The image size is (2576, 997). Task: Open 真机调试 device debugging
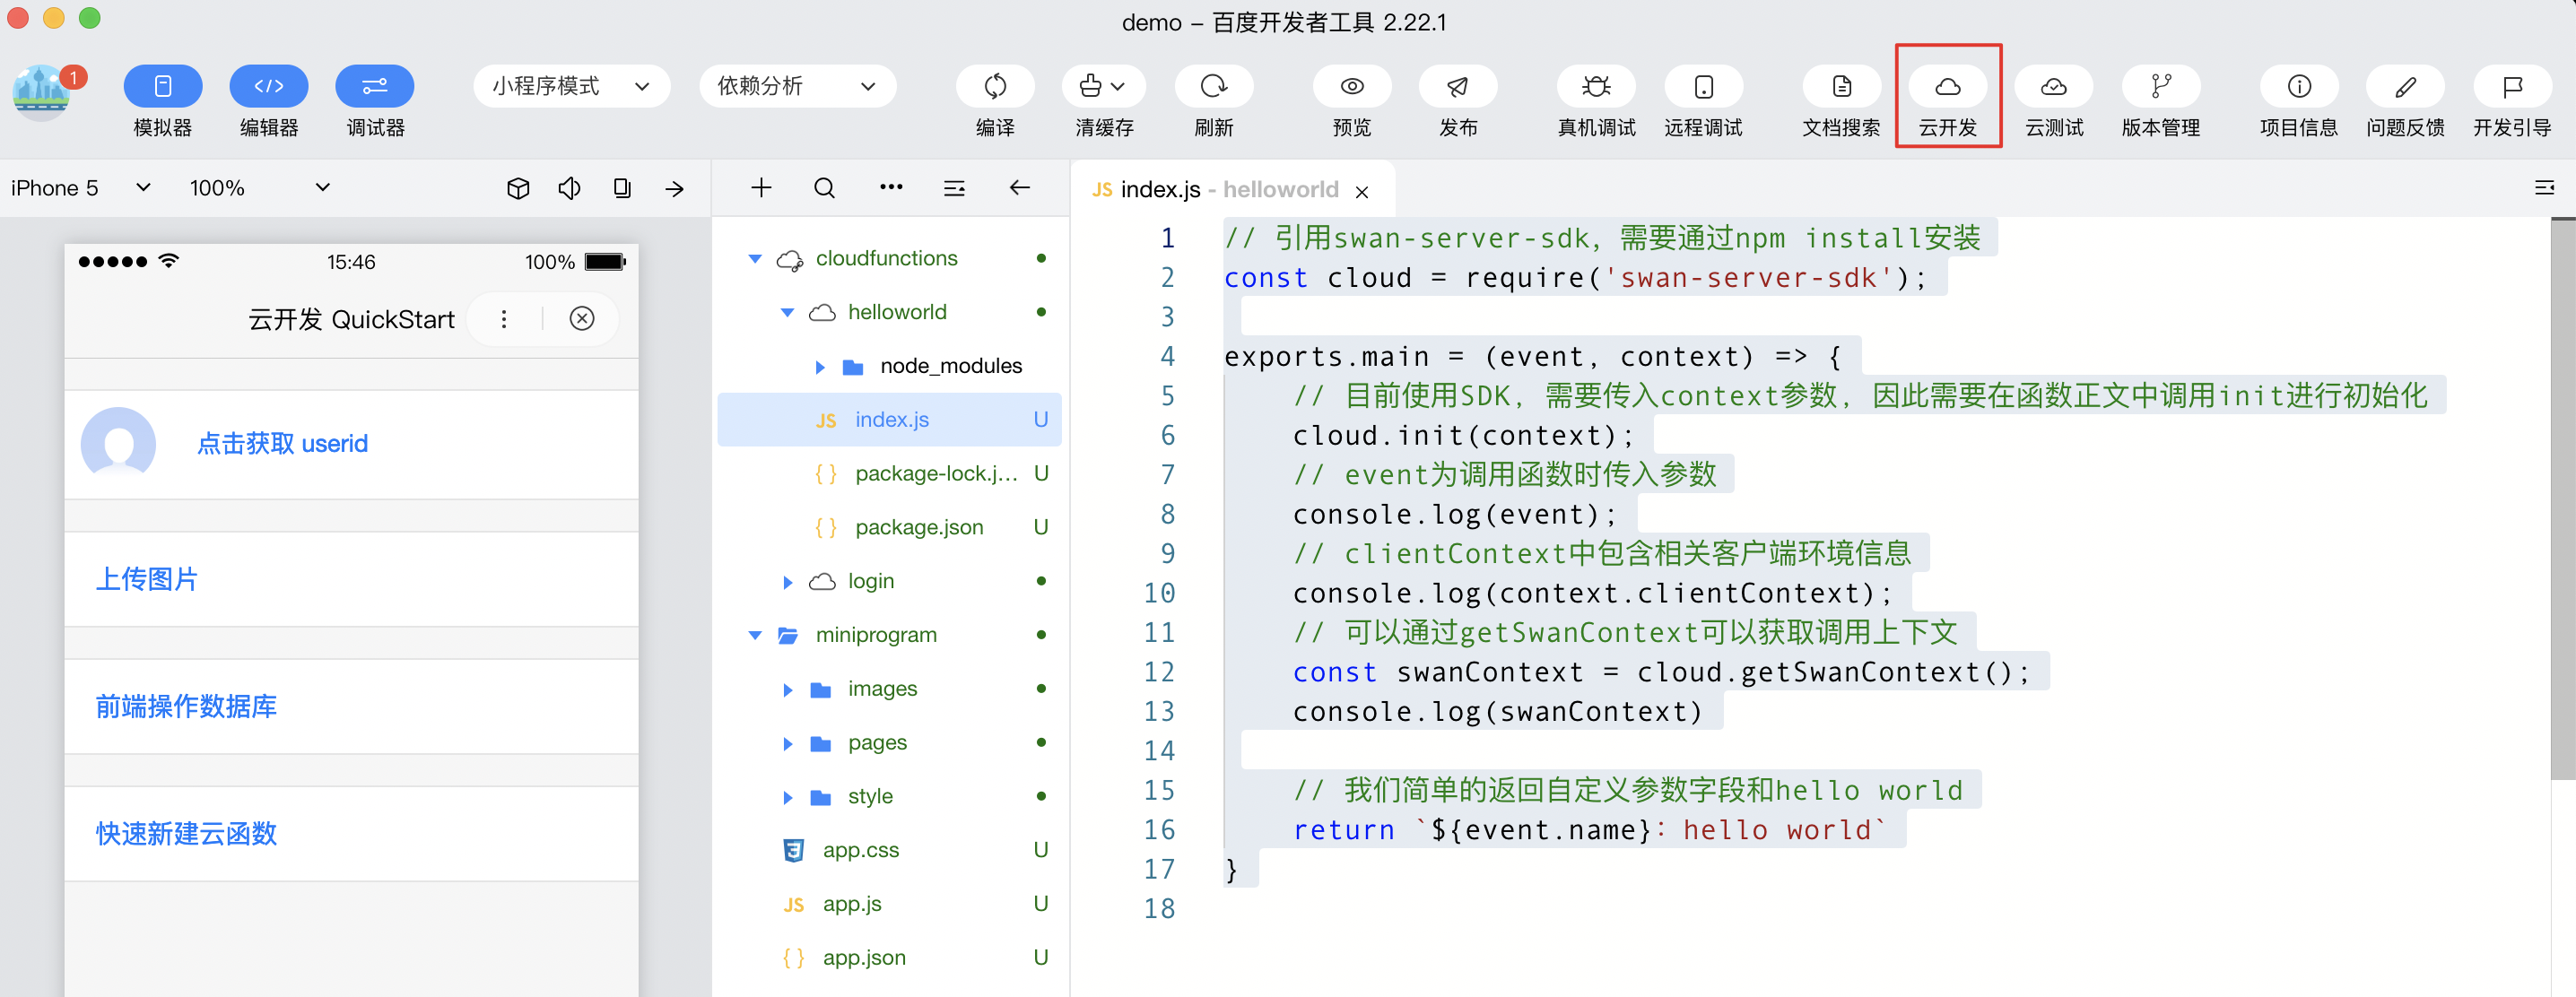[x=1596, y=87]
